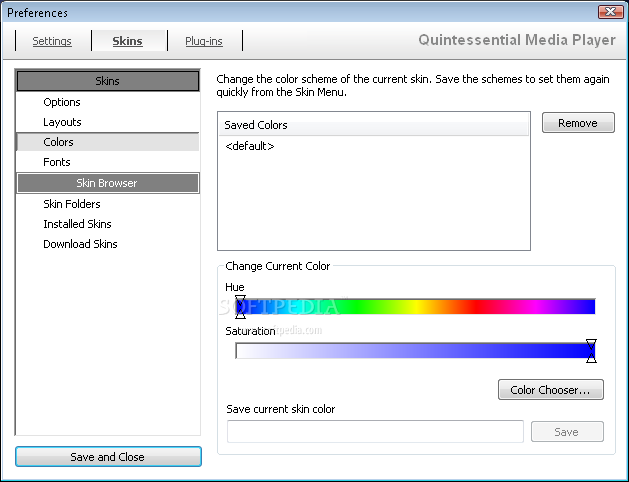Image resolution: width=629 pixels, height=482 pixels.
Task: Open the Fonts page
Action: pyautogui.click(x=57, y=162)
